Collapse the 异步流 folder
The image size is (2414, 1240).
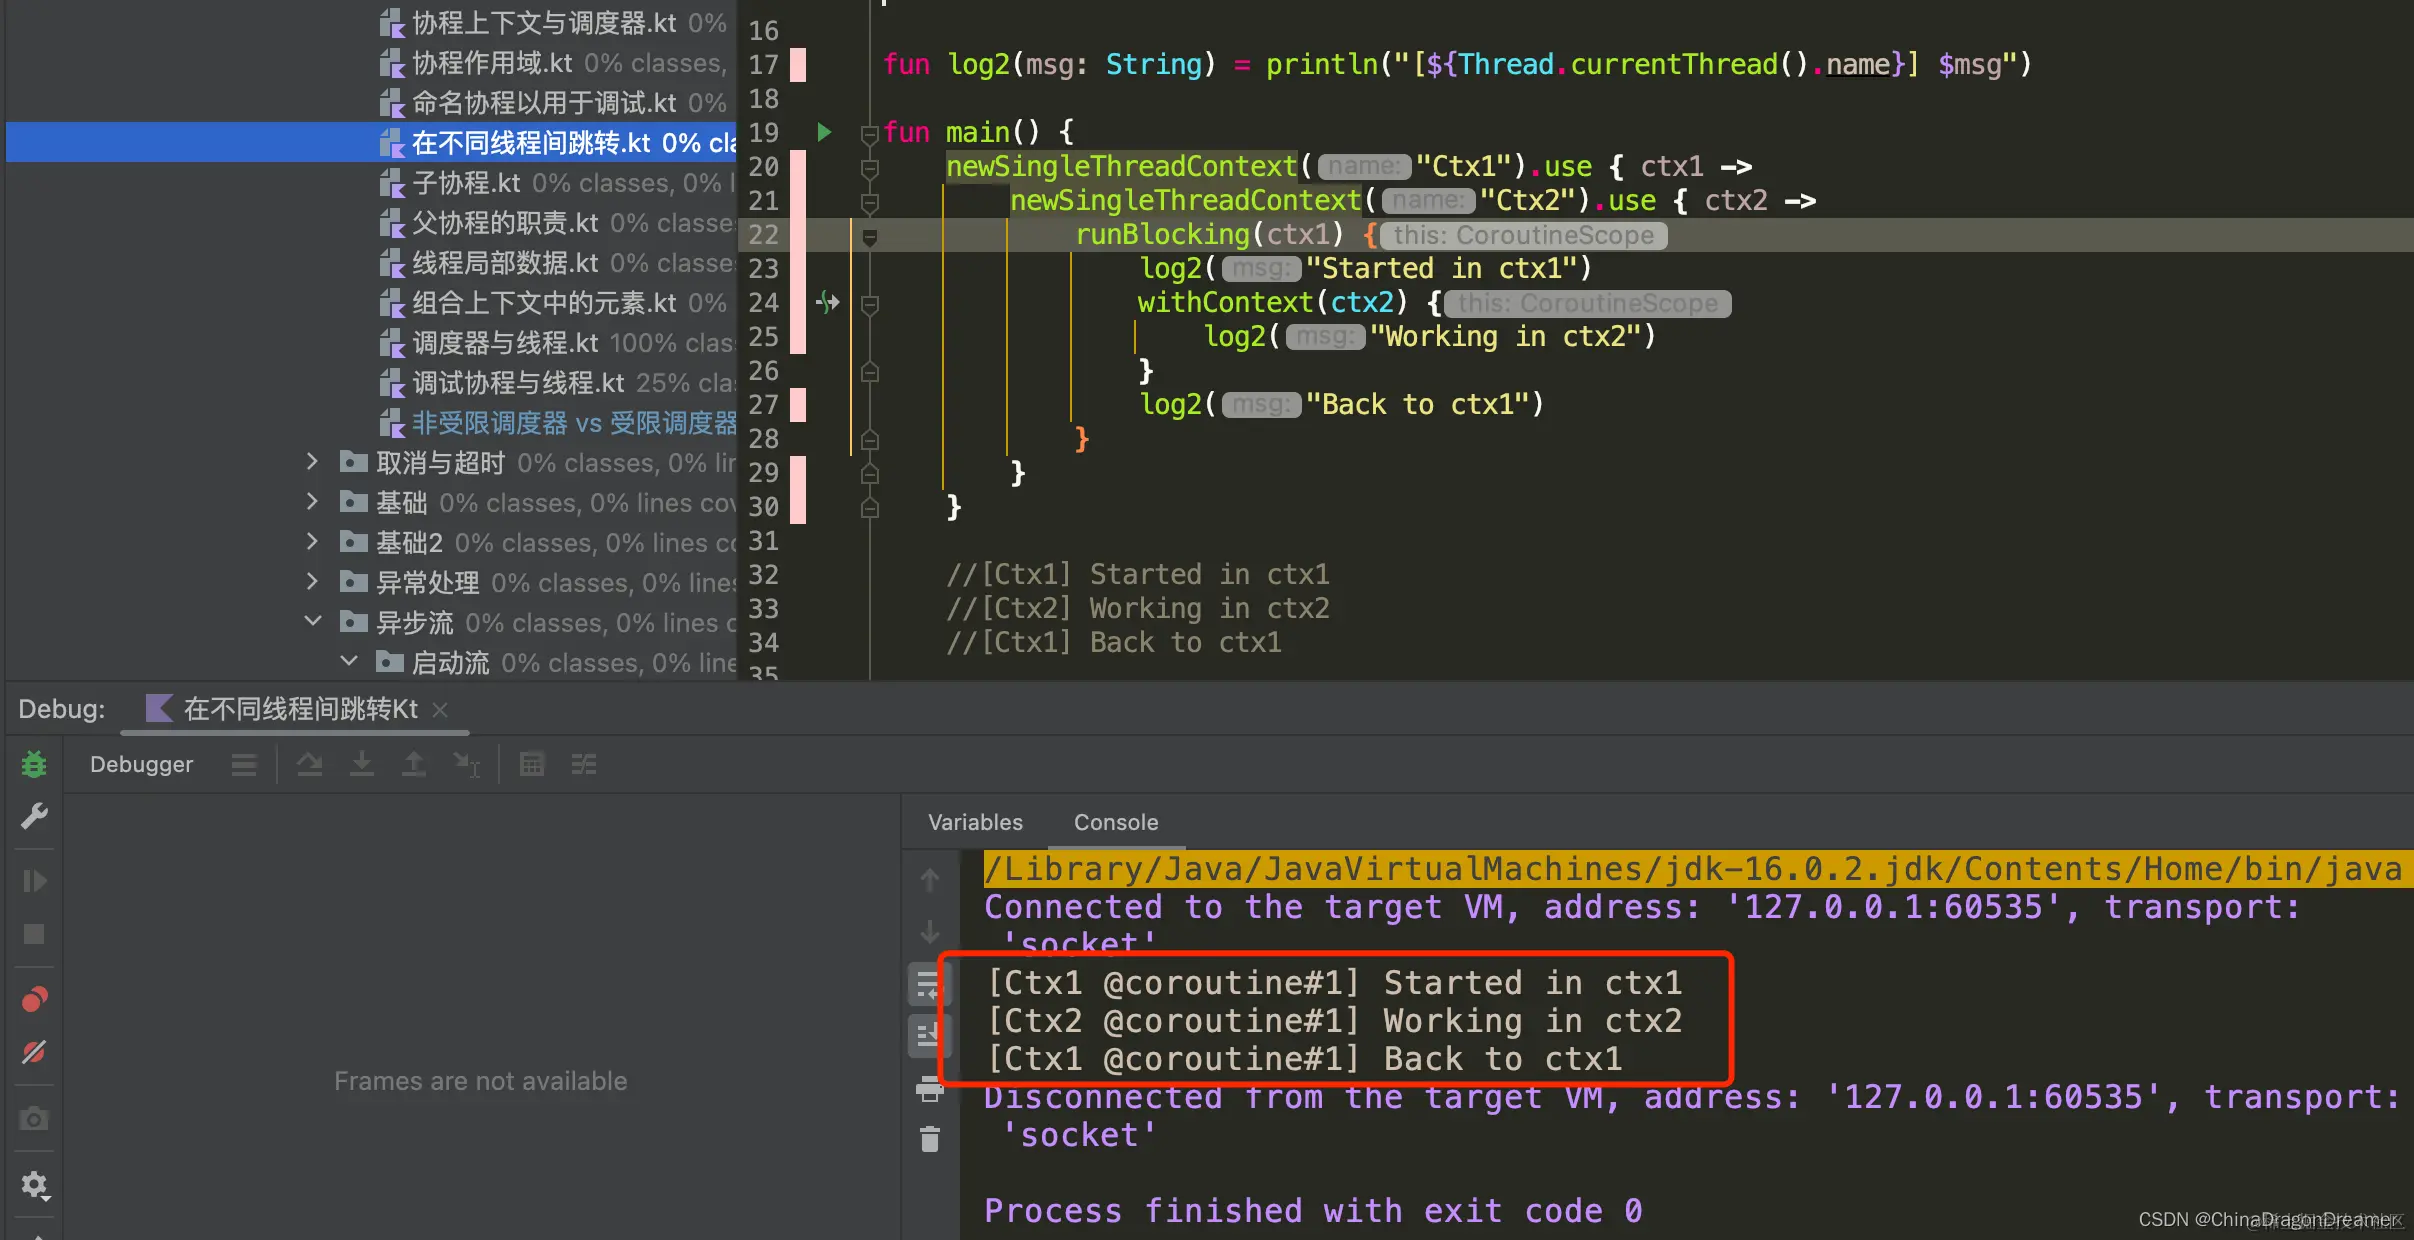(312, 622)
